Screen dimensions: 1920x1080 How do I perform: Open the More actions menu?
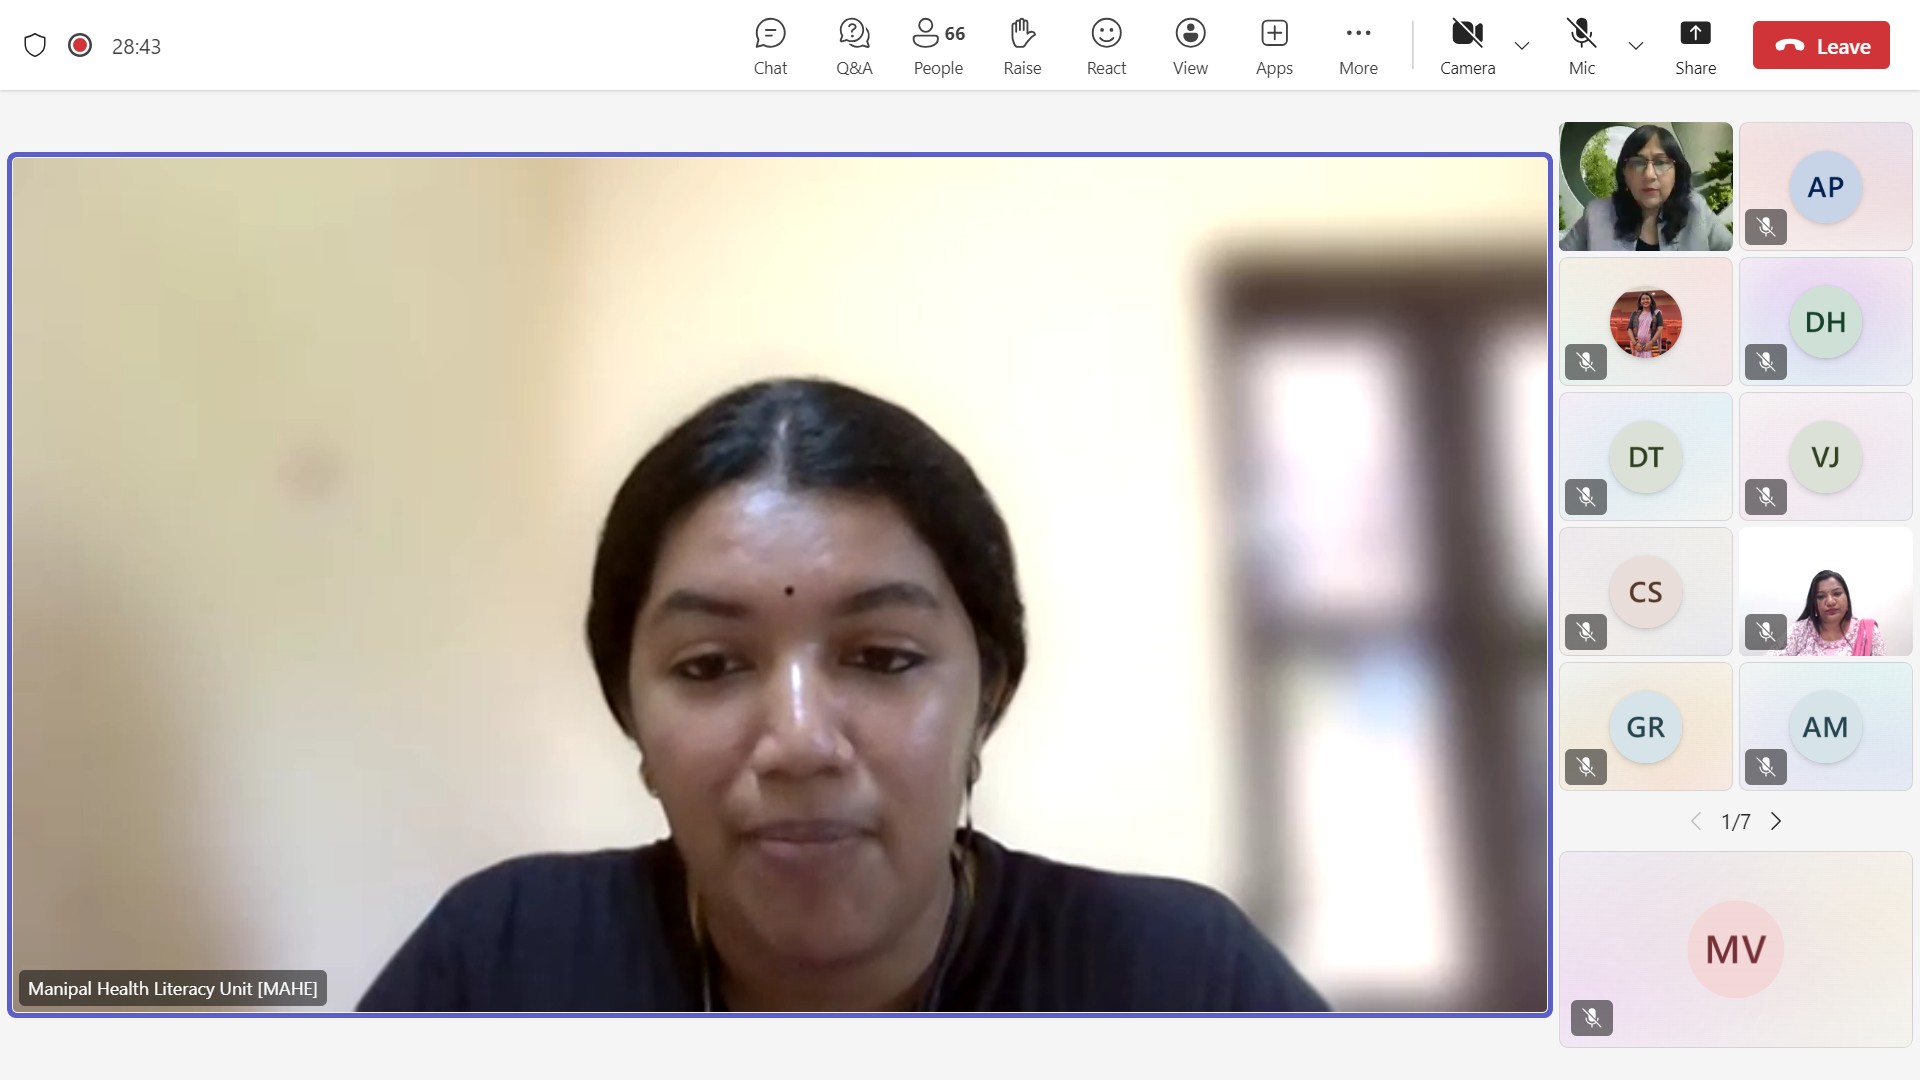pyautogui.click(x=1358, y=45)
